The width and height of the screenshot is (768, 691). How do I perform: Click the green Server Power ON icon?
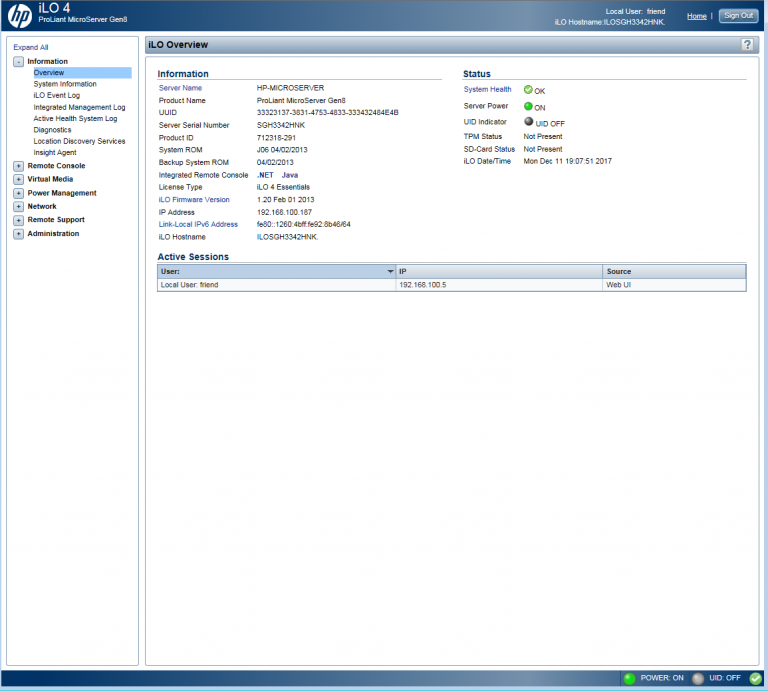pos(528,106)
